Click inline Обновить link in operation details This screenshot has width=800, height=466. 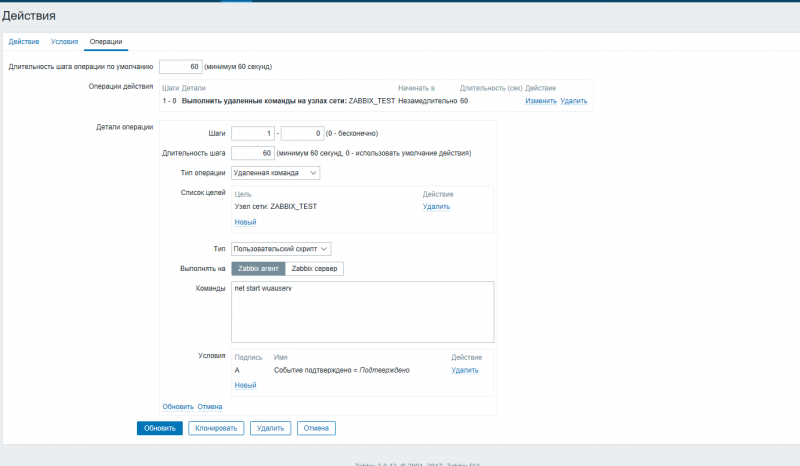(x=178, y=407)
